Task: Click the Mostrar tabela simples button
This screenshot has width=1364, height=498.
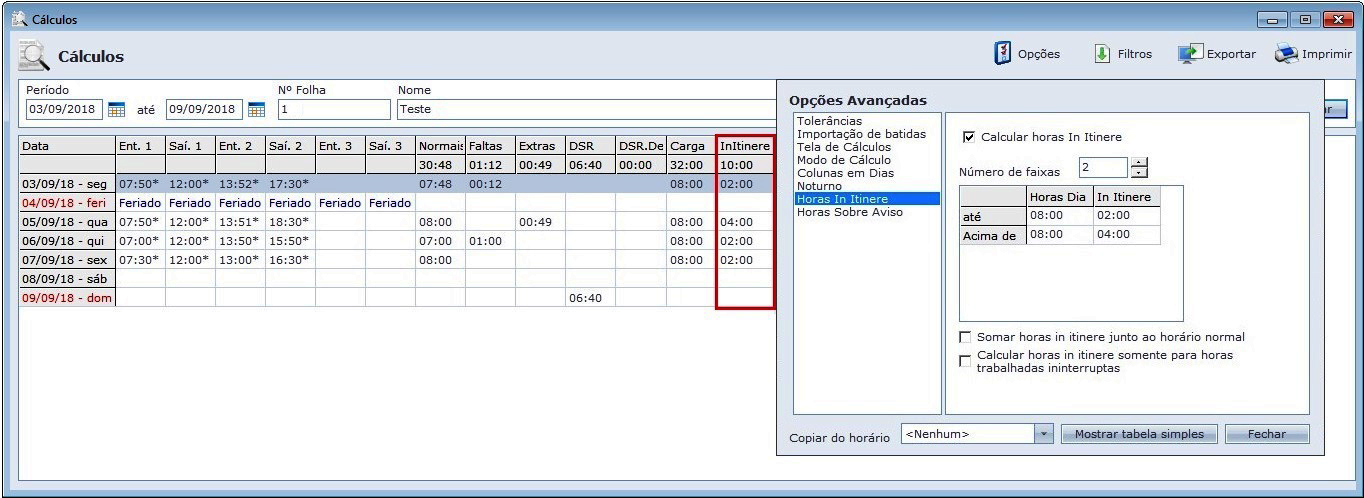Action: pos(1138,434)
